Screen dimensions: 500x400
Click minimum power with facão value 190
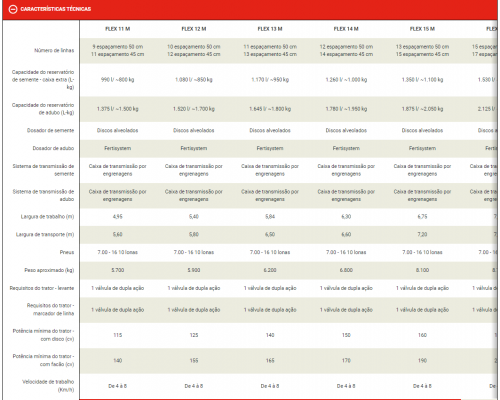422,360
